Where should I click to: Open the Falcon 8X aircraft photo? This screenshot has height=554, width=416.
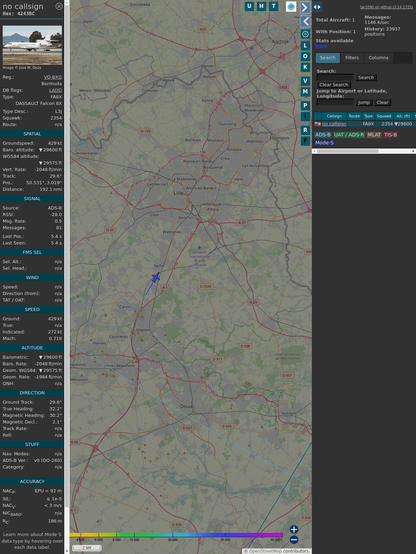point(32,45)
